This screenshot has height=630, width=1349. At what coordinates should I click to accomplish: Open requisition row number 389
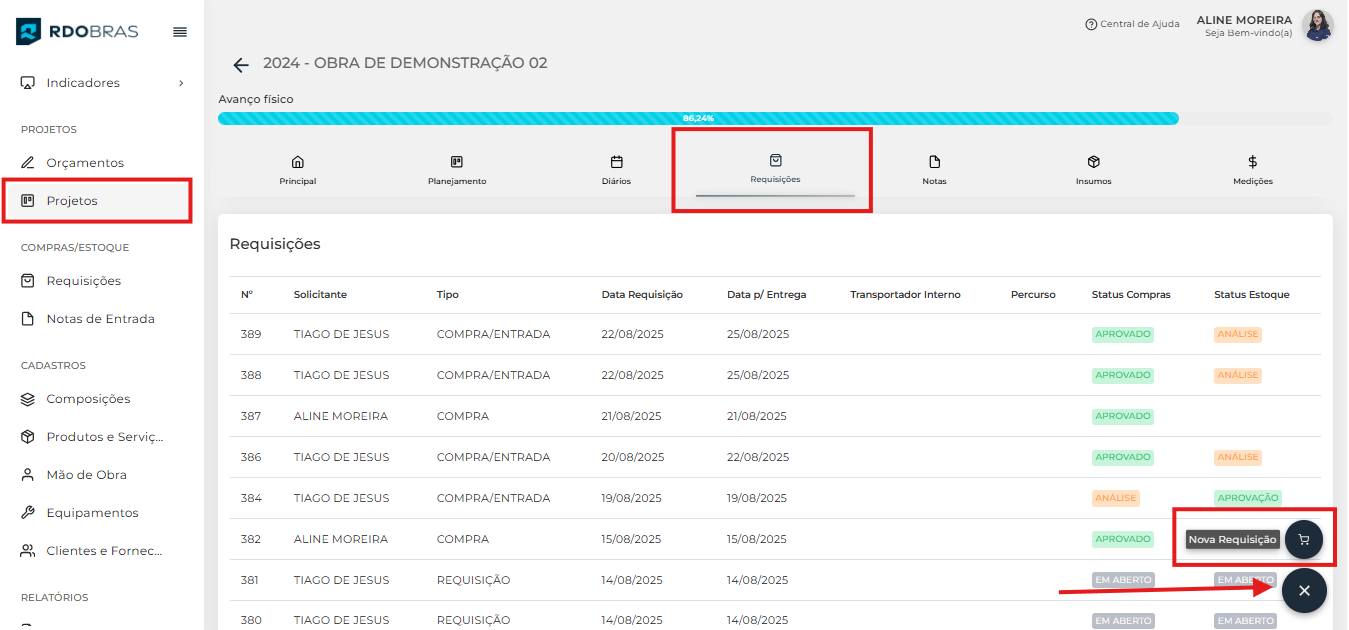250,334
